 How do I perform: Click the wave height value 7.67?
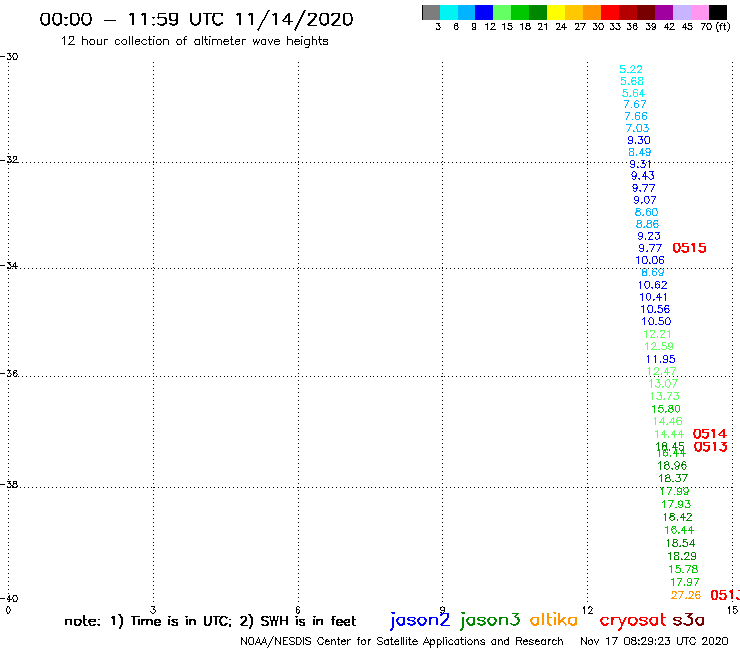635,104
